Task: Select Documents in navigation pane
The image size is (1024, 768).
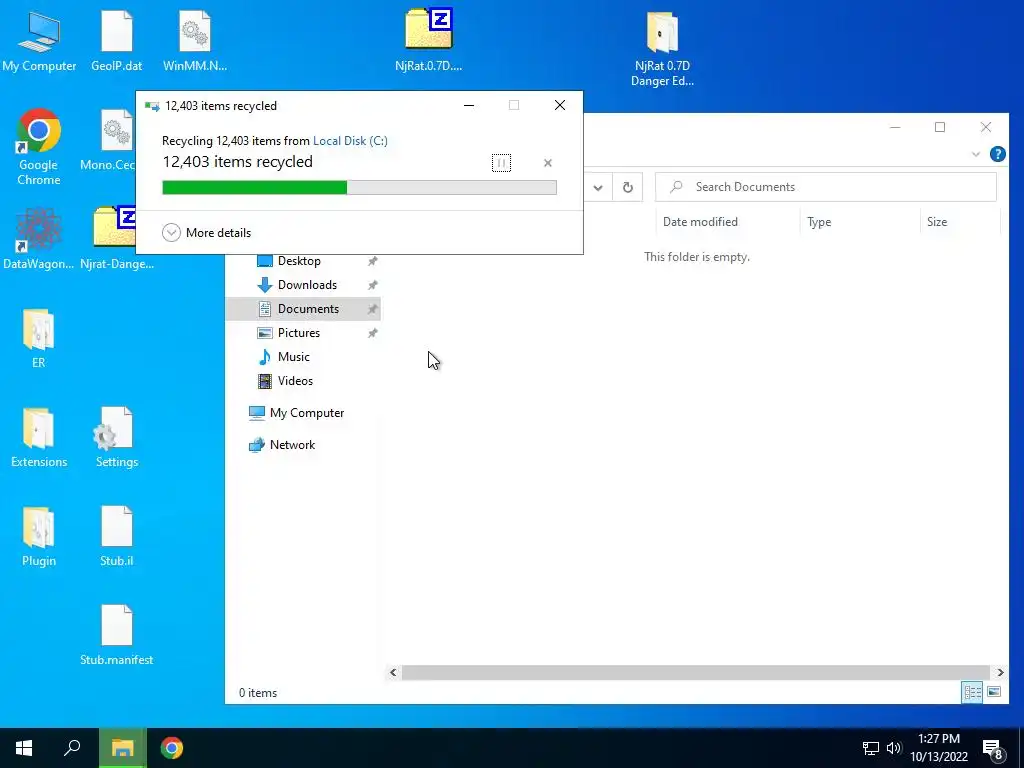Action: (x=302, y=309)
